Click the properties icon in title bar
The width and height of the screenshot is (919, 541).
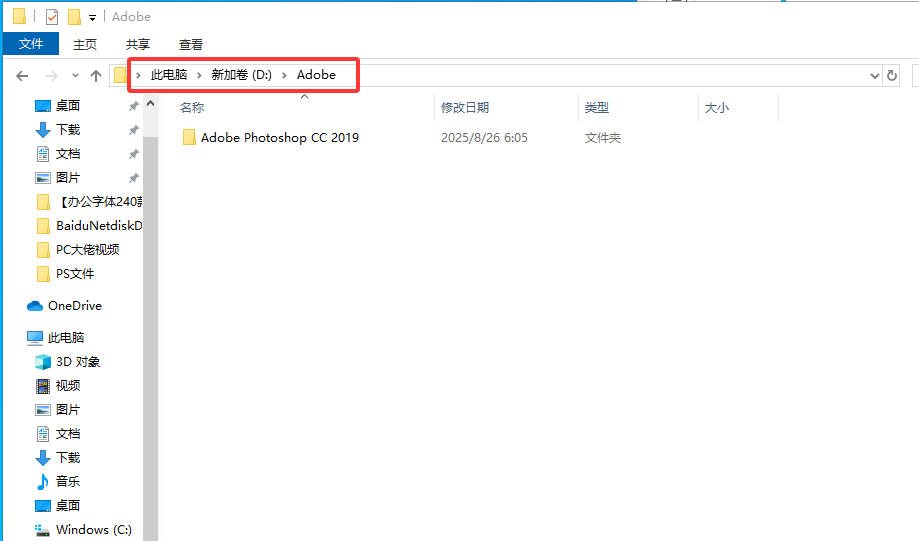[x=52, y=17]
